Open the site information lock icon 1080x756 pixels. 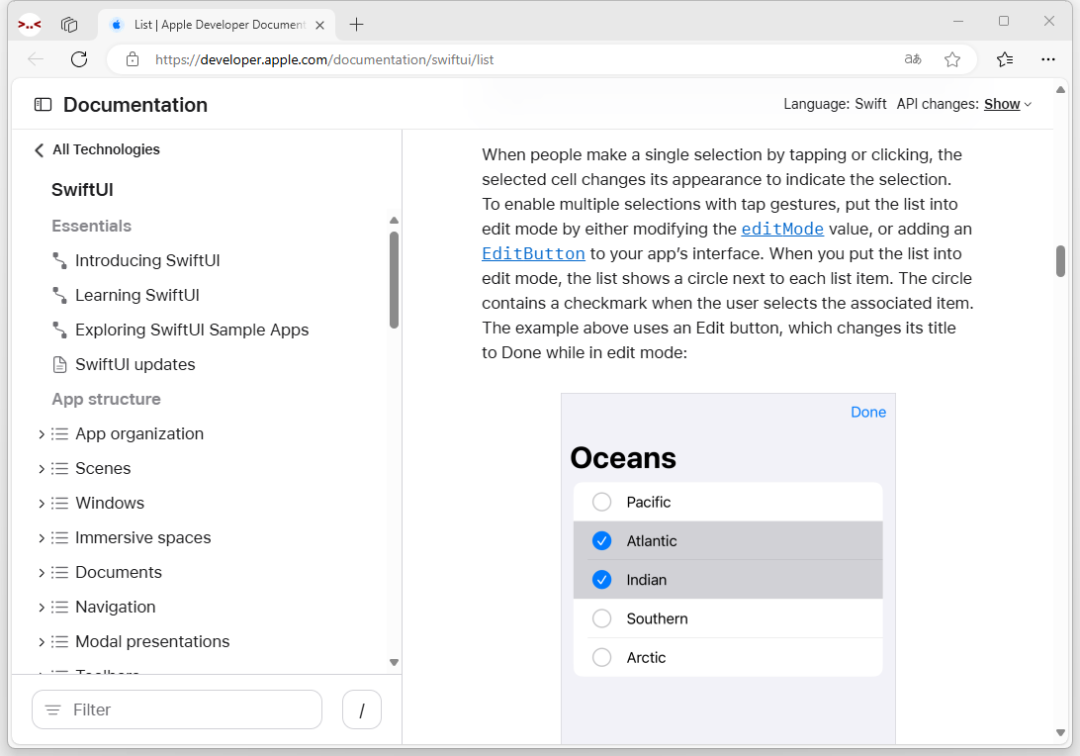(132, 59)
